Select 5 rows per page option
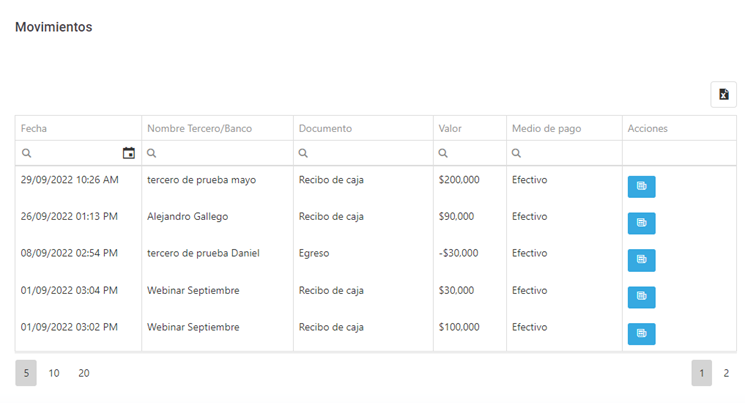 pyautogui.click(x=26, y=373)
